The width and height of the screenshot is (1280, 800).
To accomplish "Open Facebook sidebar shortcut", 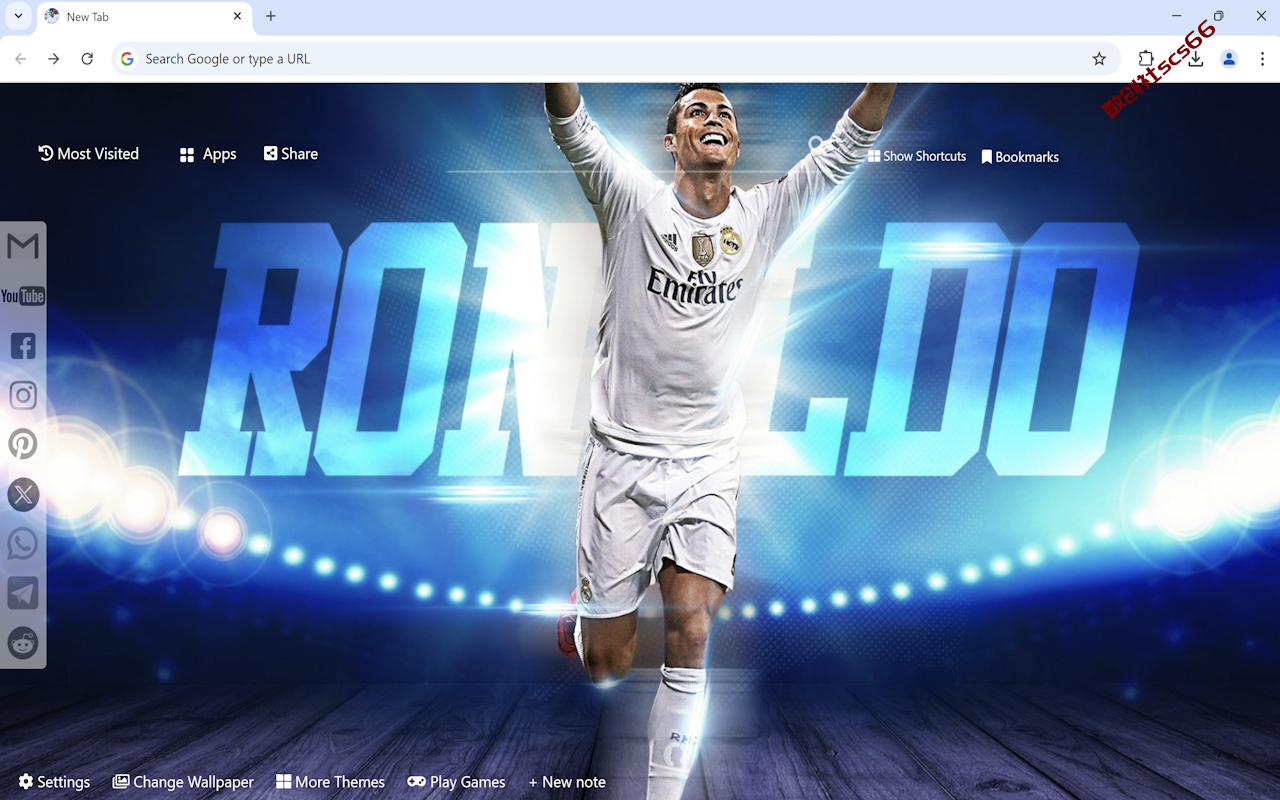I will click(23, 346).
